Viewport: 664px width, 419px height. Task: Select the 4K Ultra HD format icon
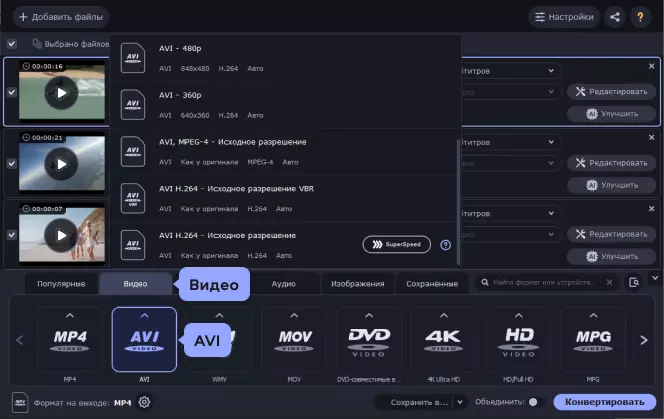point(443,340)
